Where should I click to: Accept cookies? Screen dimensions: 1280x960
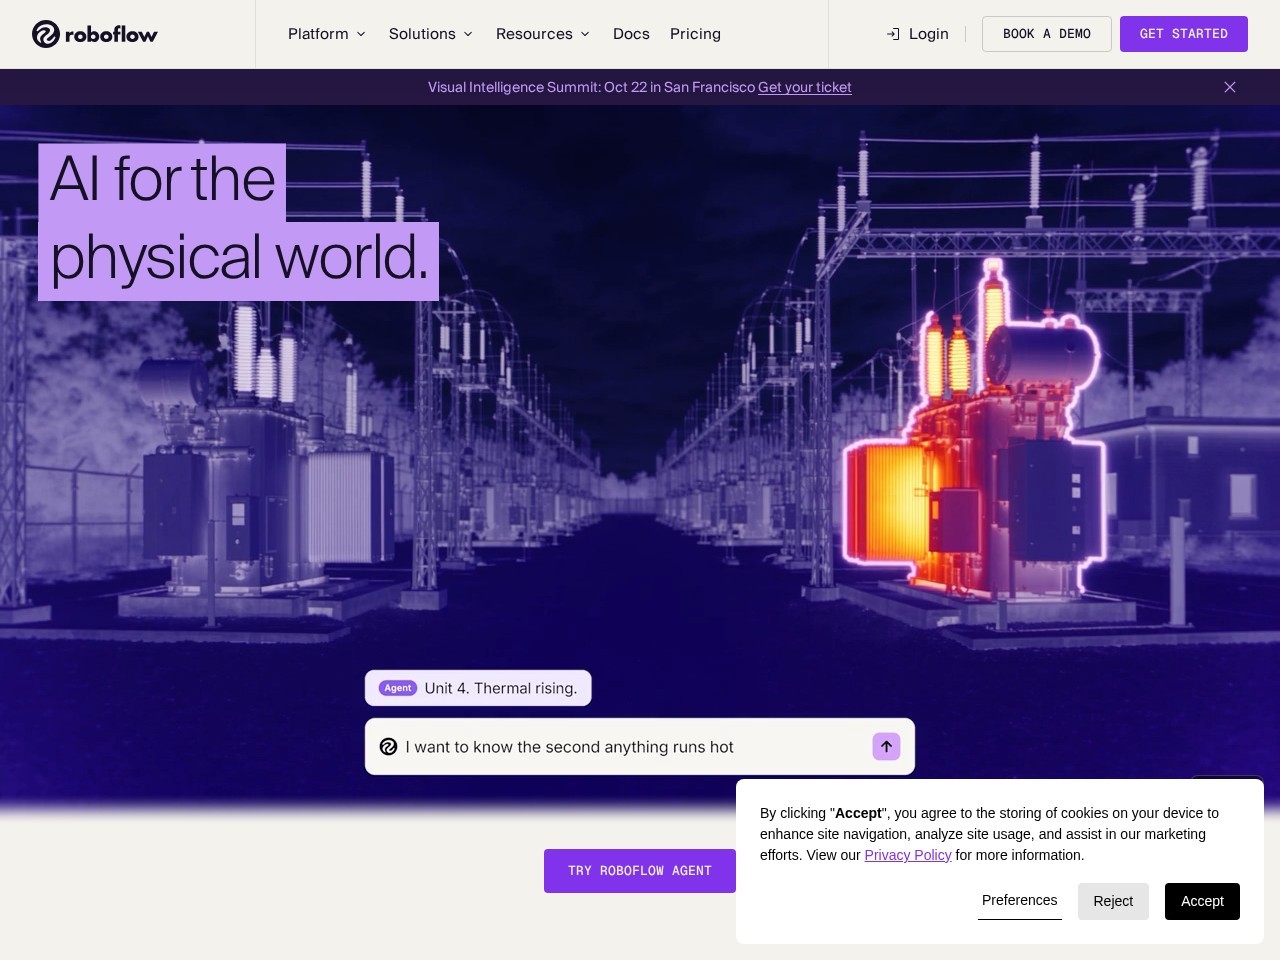point(1202,901)
